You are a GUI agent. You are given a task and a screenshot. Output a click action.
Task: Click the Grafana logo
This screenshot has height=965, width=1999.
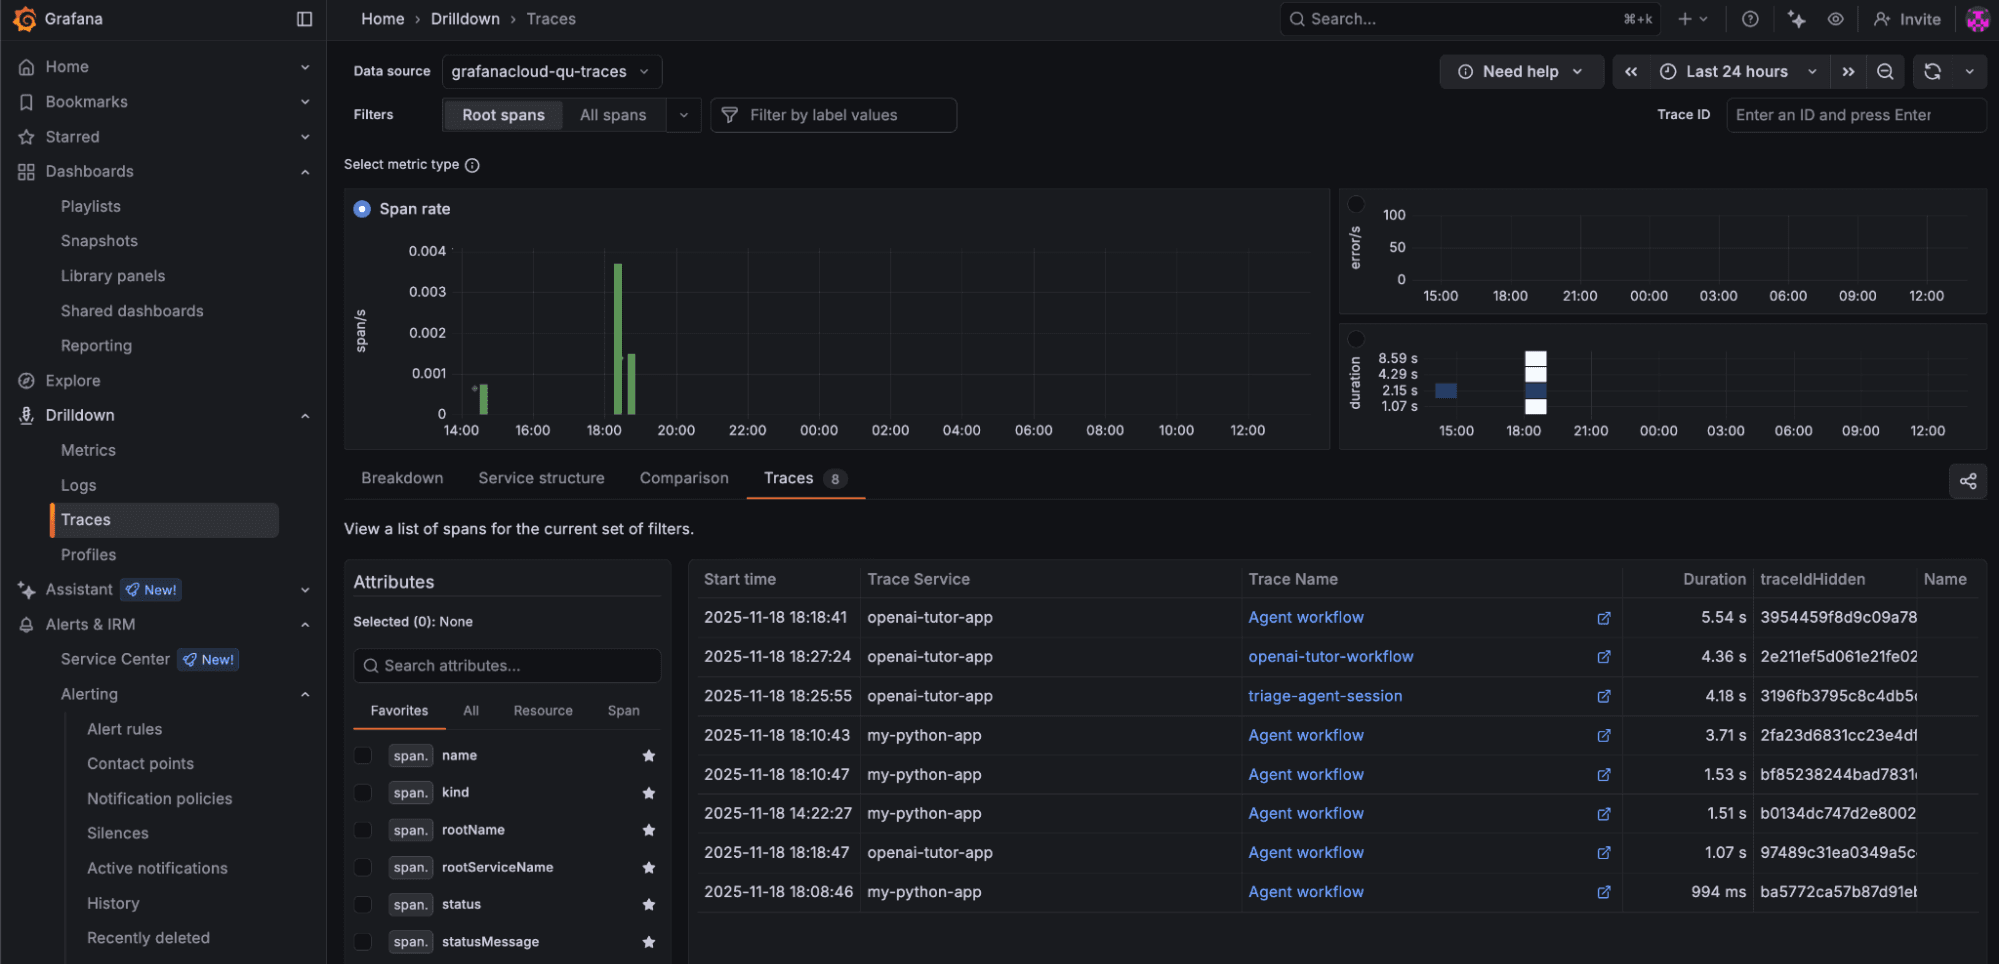click(x=25, y=19)
